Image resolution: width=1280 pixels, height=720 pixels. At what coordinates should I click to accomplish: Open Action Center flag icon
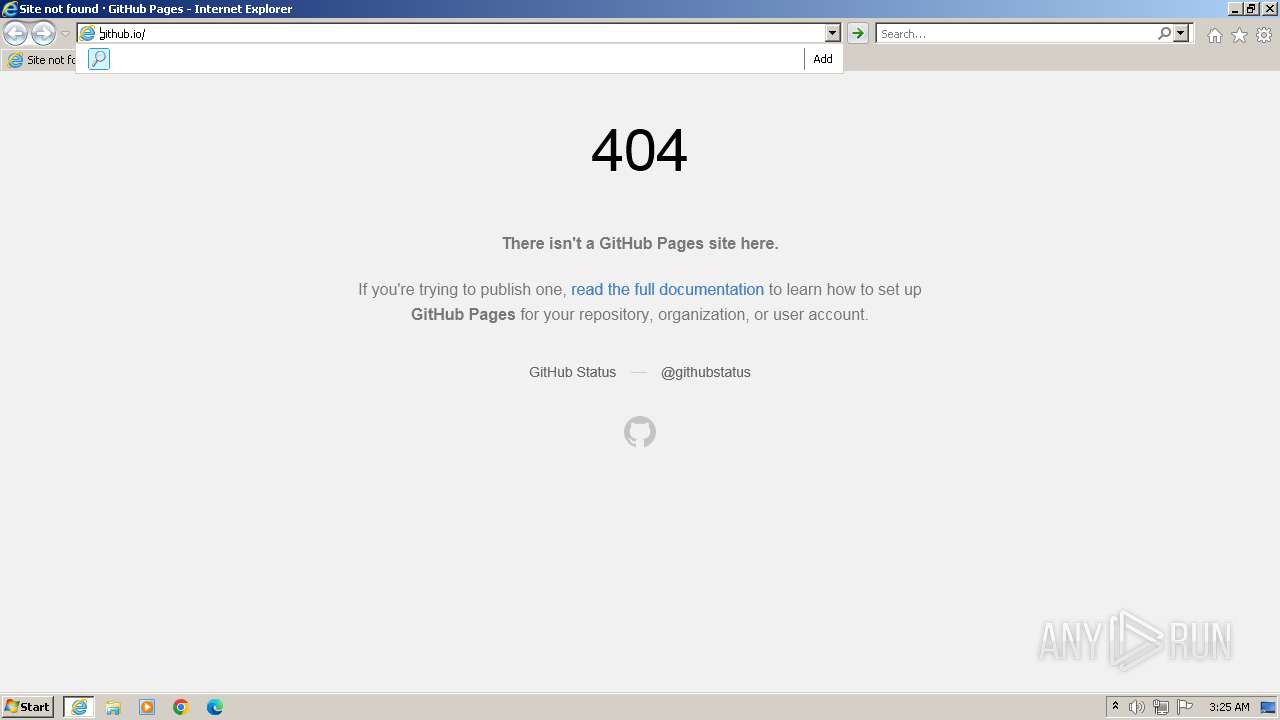click(1185, 707)
